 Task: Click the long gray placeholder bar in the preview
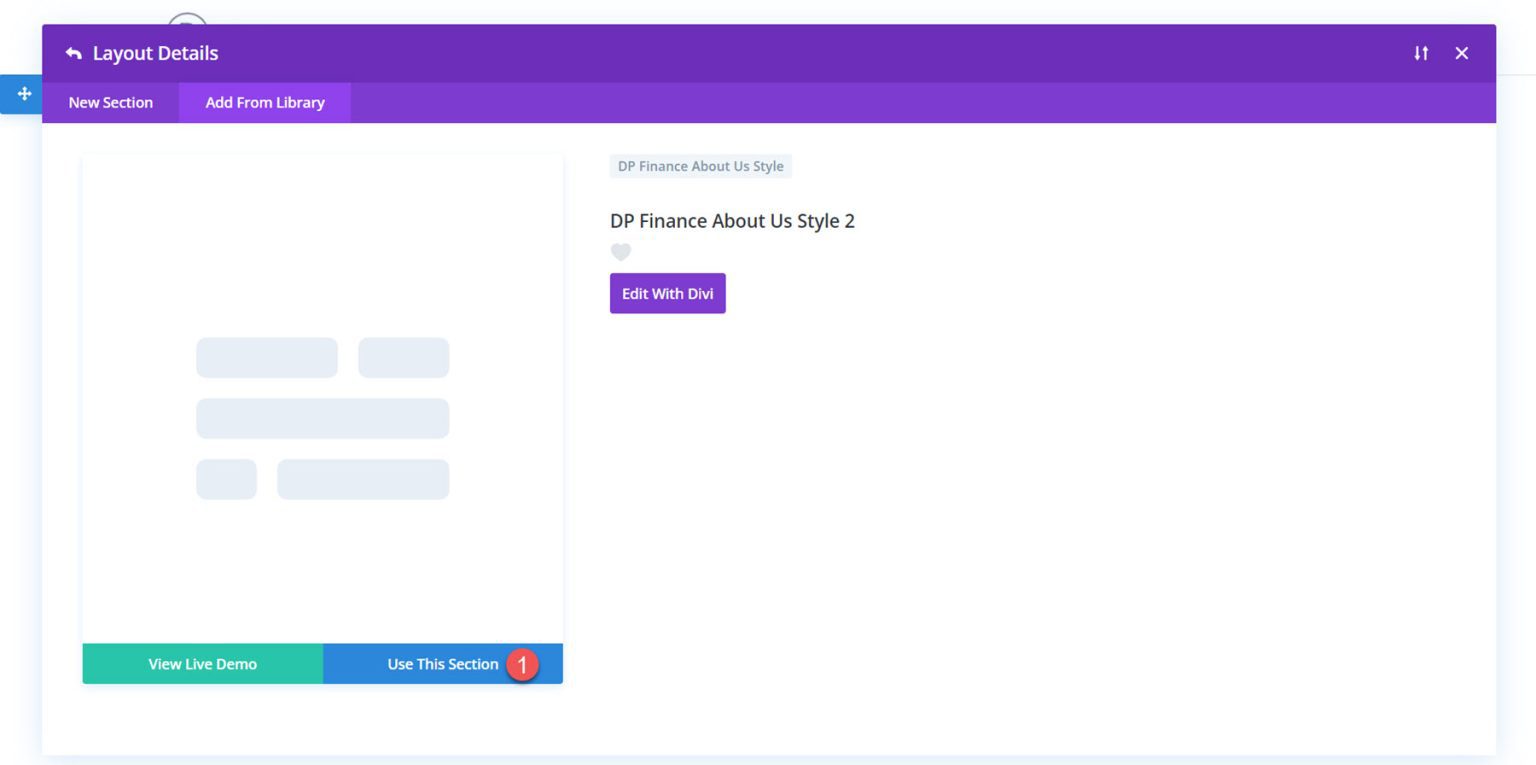pyautogui.click(x=322, y=418)
